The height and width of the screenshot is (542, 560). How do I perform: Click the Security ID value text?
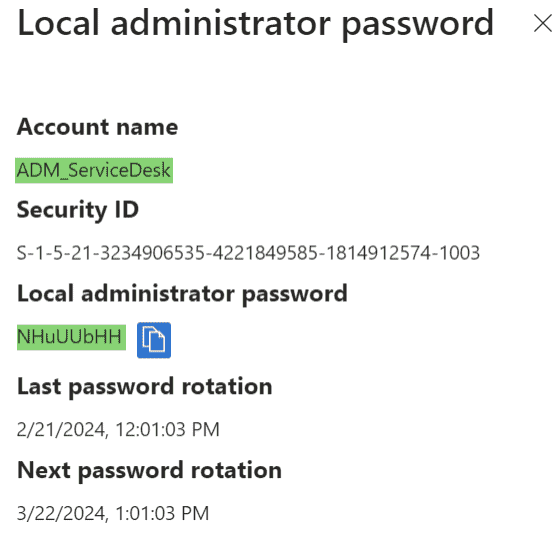(248, 253)
